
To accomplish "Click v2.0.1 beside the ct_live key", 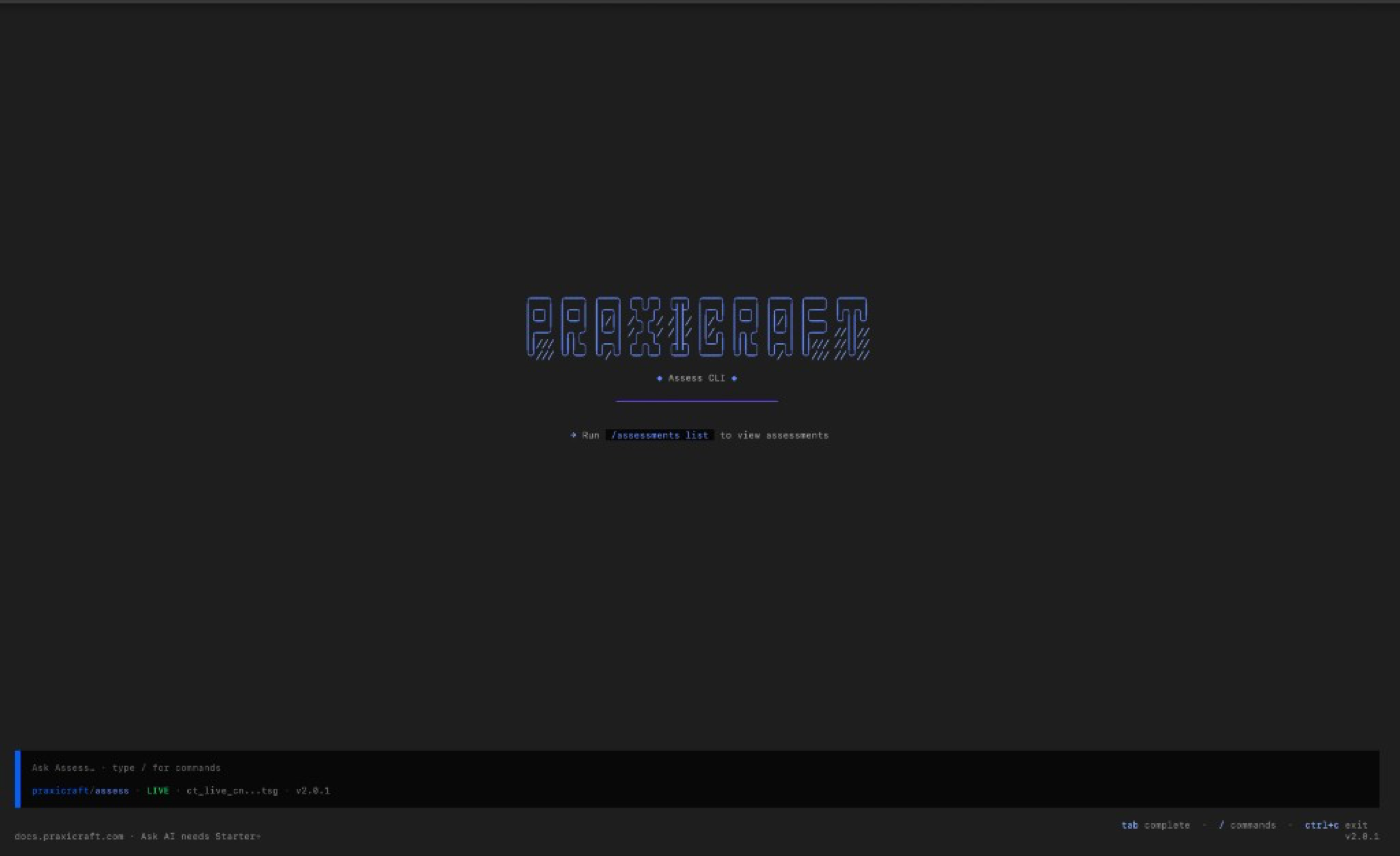I will click(313, 791).
